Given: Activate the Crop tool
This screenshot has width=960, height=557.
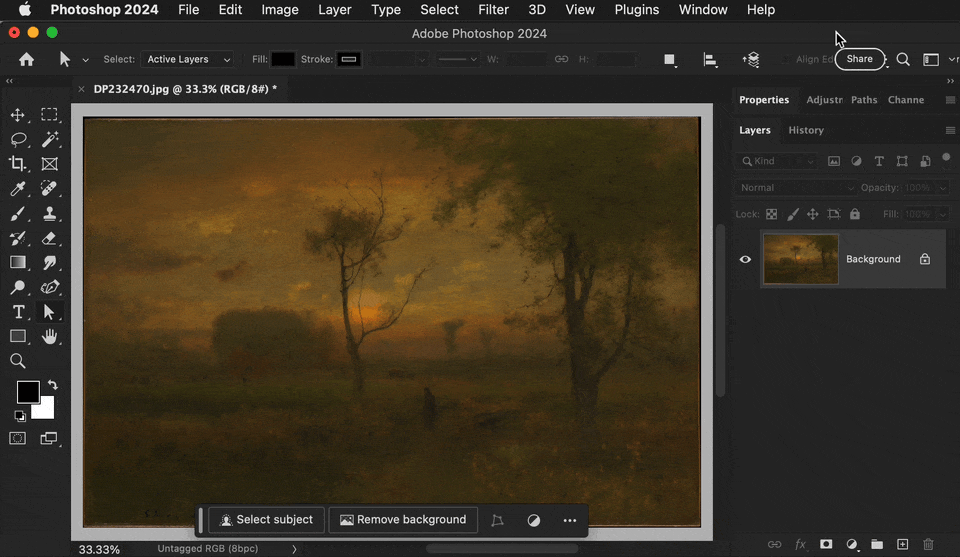Looking at the screenshot, I should [x=17, y=163].
